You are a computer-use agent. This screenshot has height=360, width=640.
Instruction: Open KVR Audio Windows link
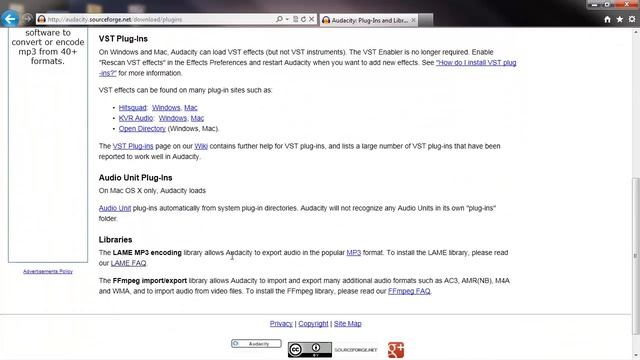click(173, 118)
